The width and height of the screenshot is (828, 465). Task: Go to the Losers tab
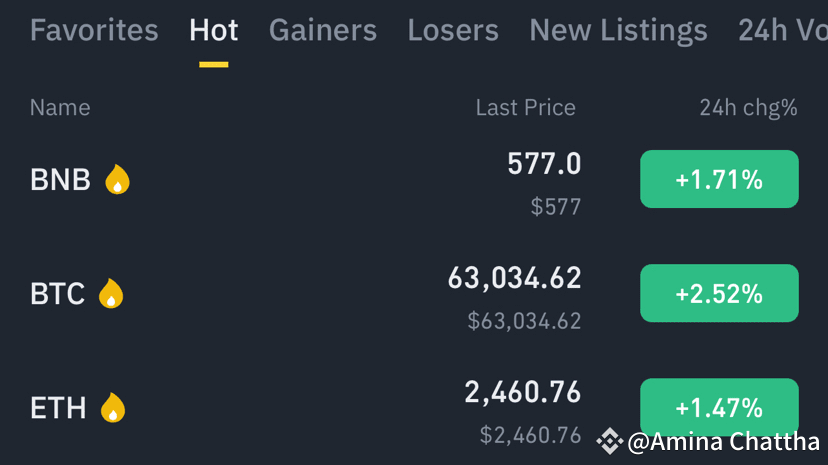pyautogui.click(x=453, y=31)
